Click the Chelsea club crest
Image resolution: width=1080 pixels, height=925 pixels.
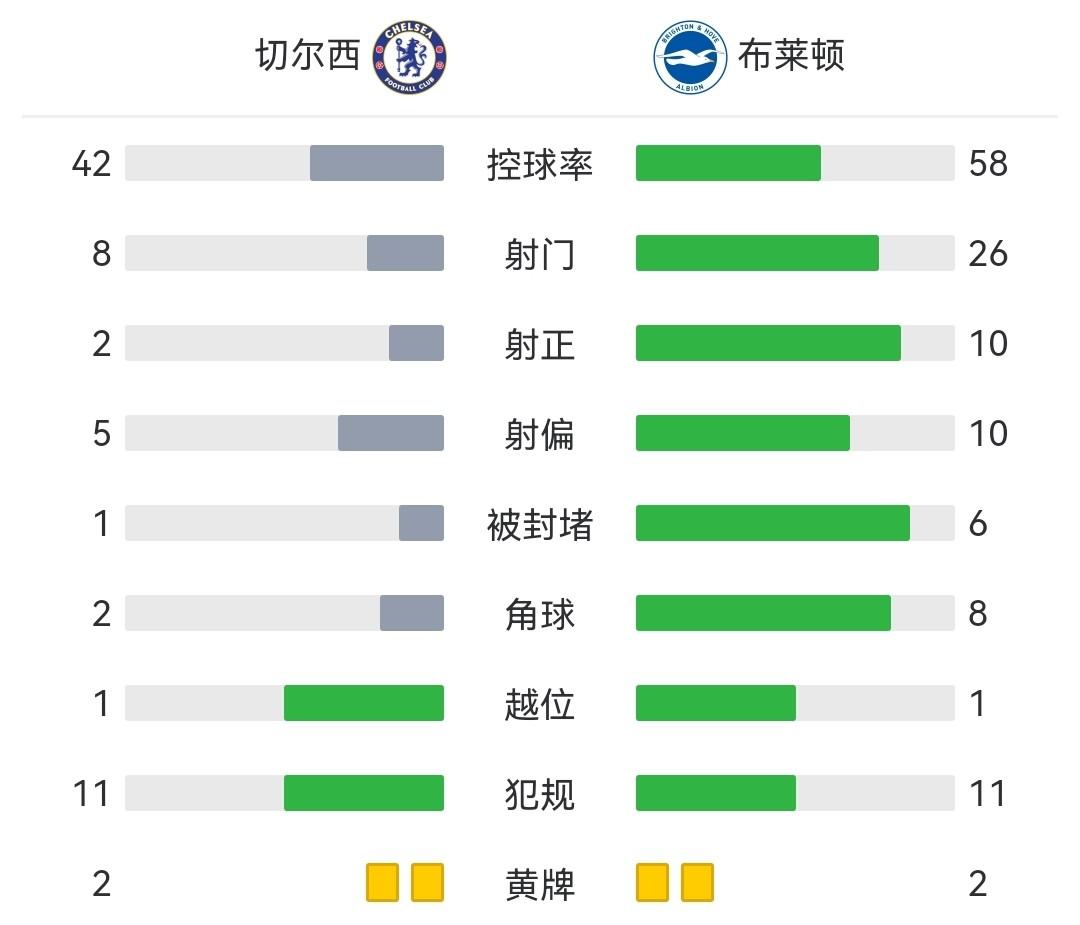click(x=409, y=58)
